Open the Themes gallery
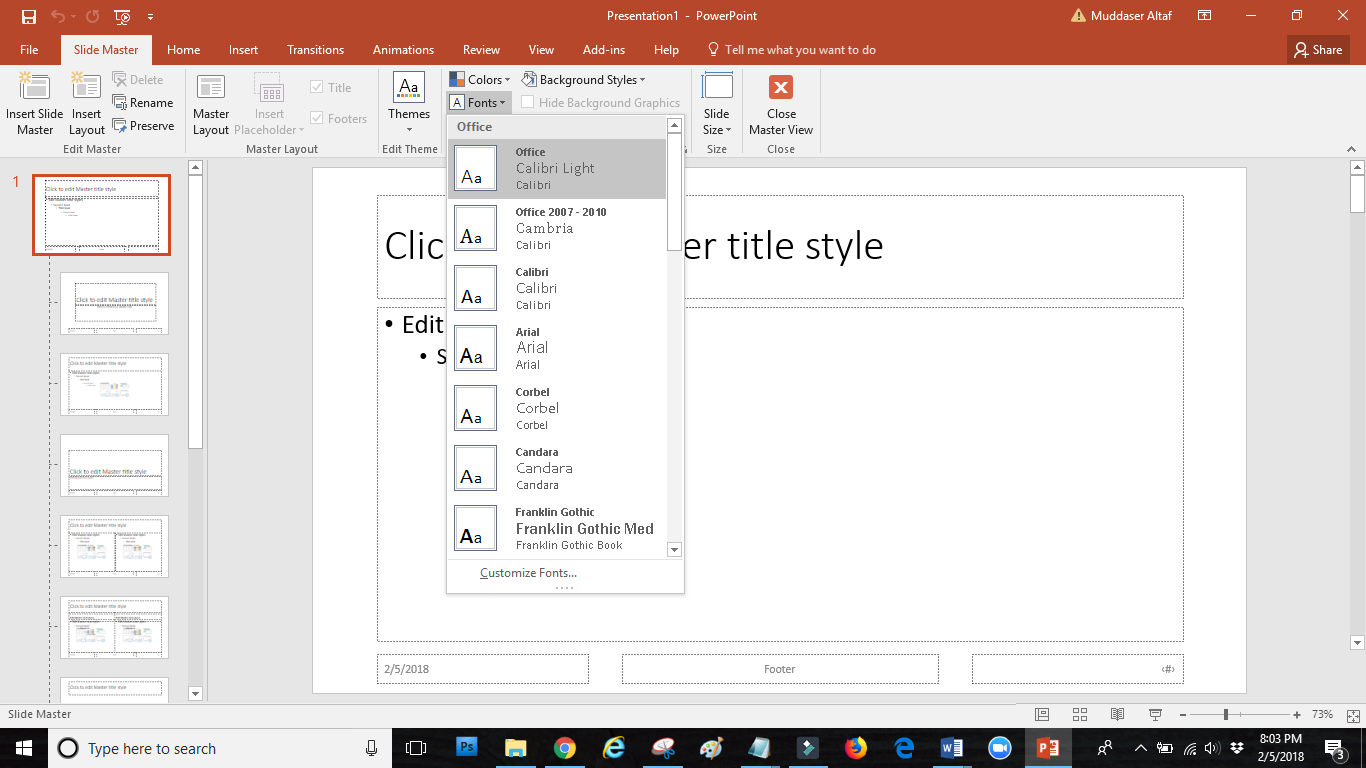 409,104
